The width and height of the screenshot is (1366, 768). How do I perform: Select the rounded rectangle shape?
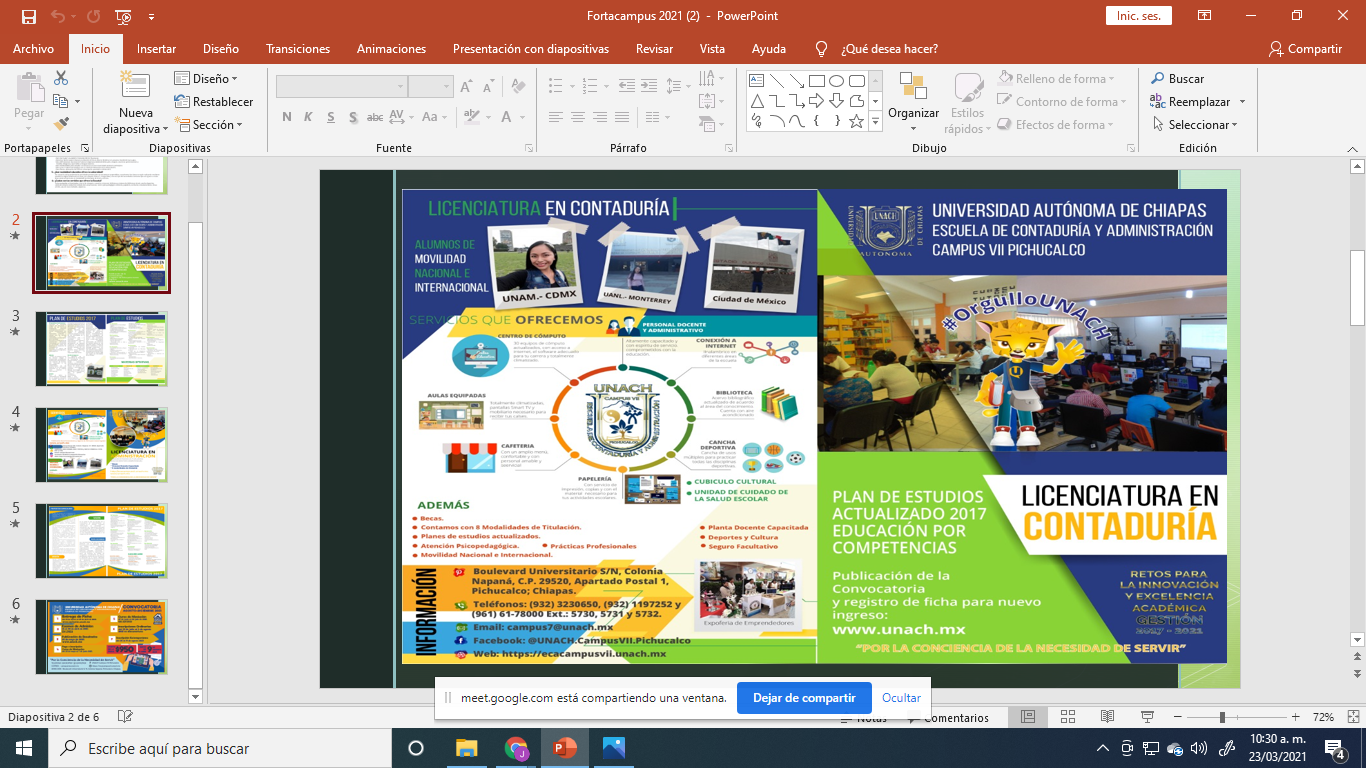[857, 81]
